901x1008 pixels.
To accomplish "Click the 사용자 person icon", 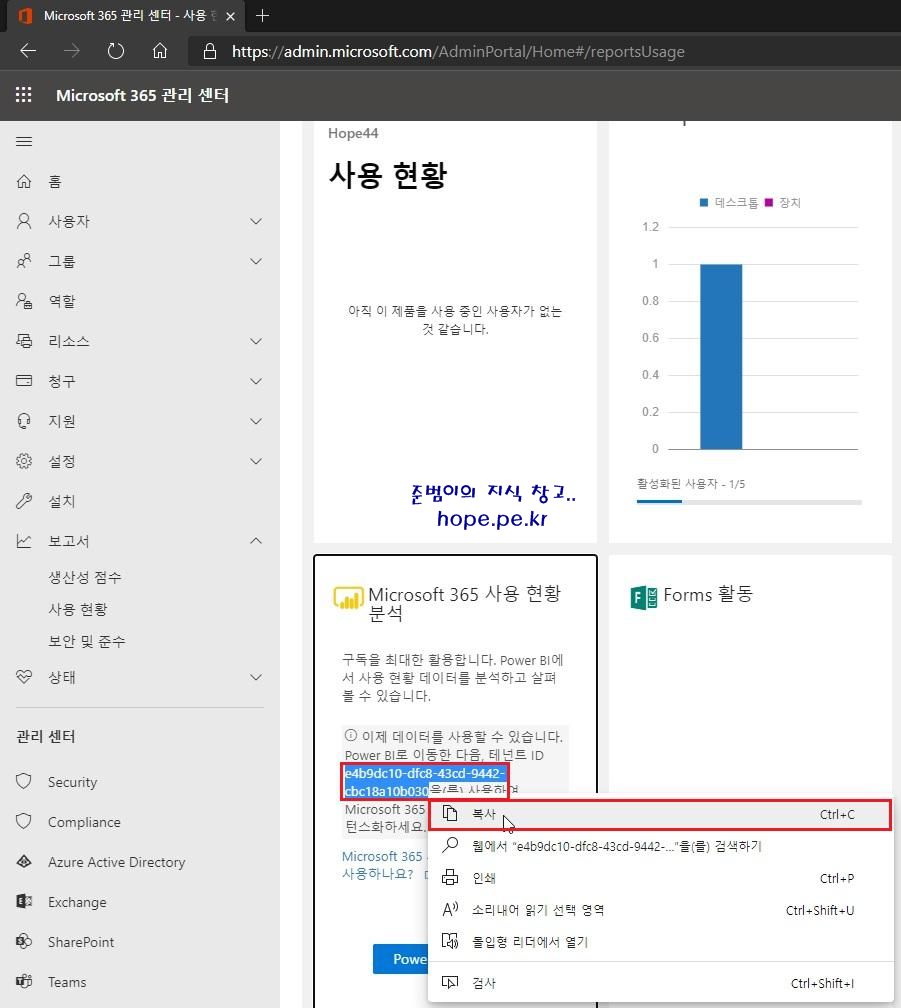I will tap(24, 221).
